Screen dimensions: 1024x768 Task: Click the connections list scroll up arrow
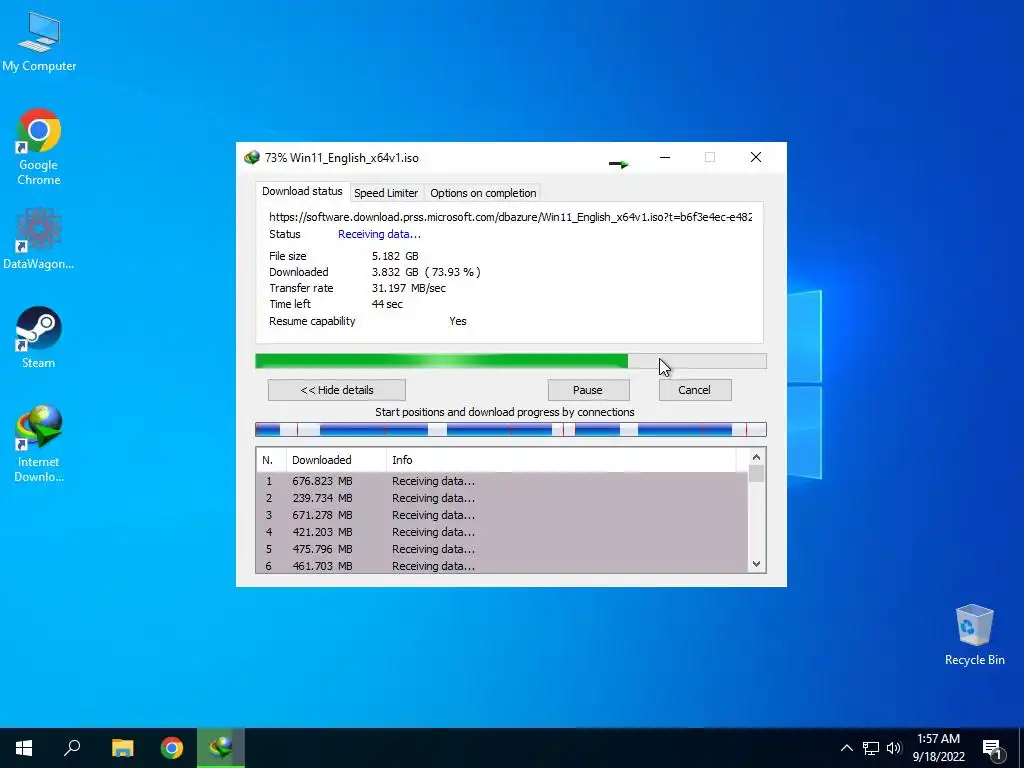click(756, 457)
